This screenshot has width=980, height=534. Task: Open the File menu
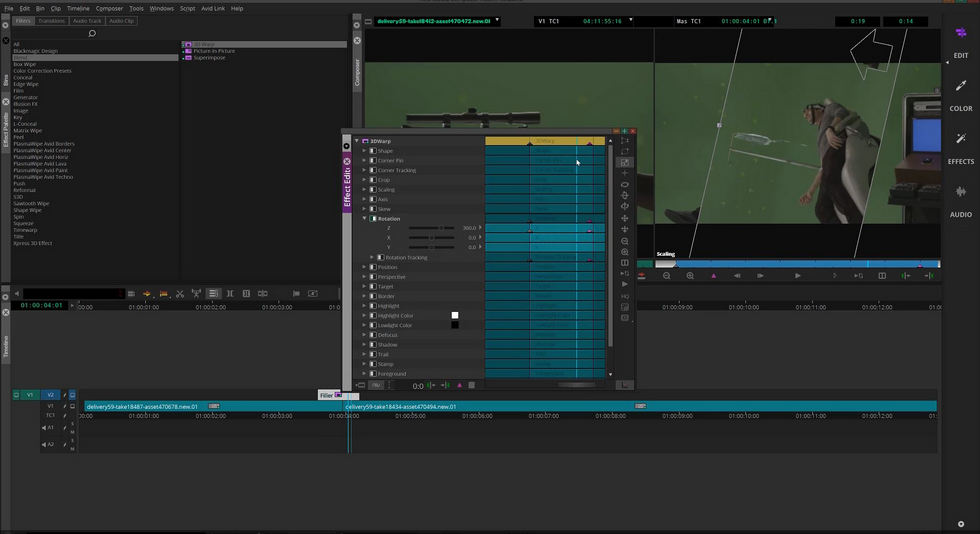click(9, 8)
